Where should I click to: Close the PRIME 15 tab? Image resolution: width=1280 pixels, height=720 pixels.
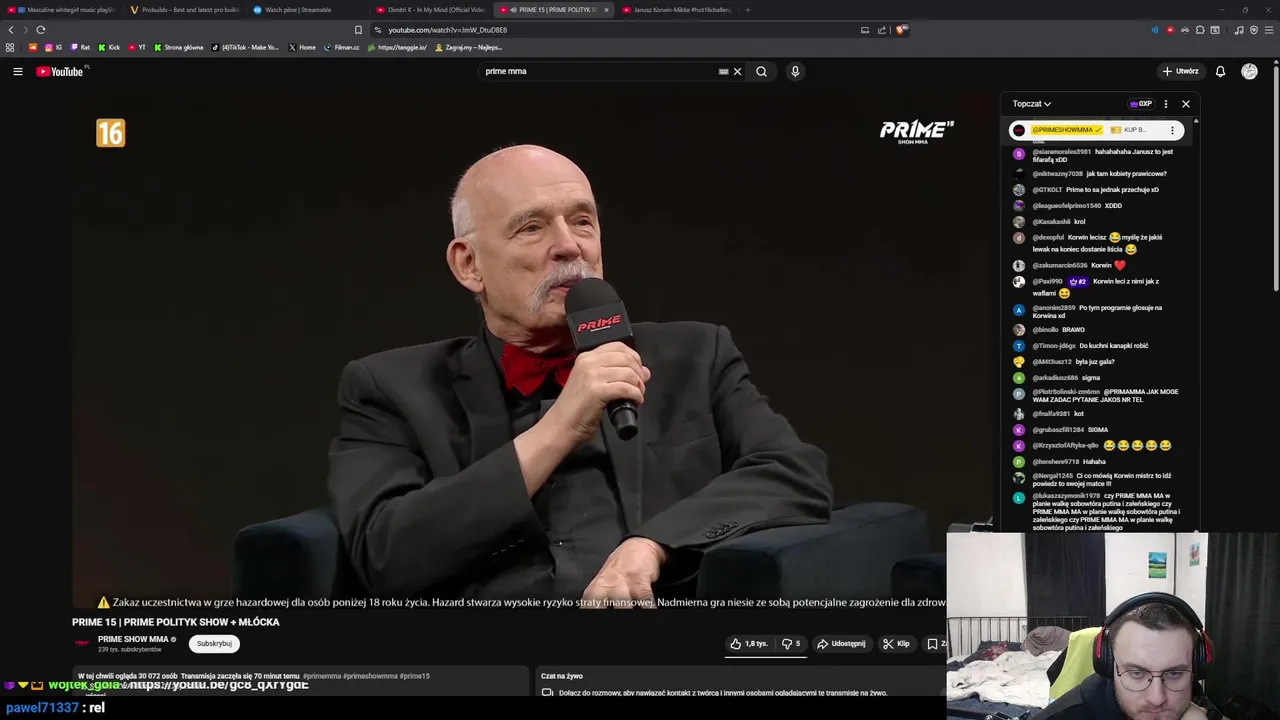(x=606, y=10)
